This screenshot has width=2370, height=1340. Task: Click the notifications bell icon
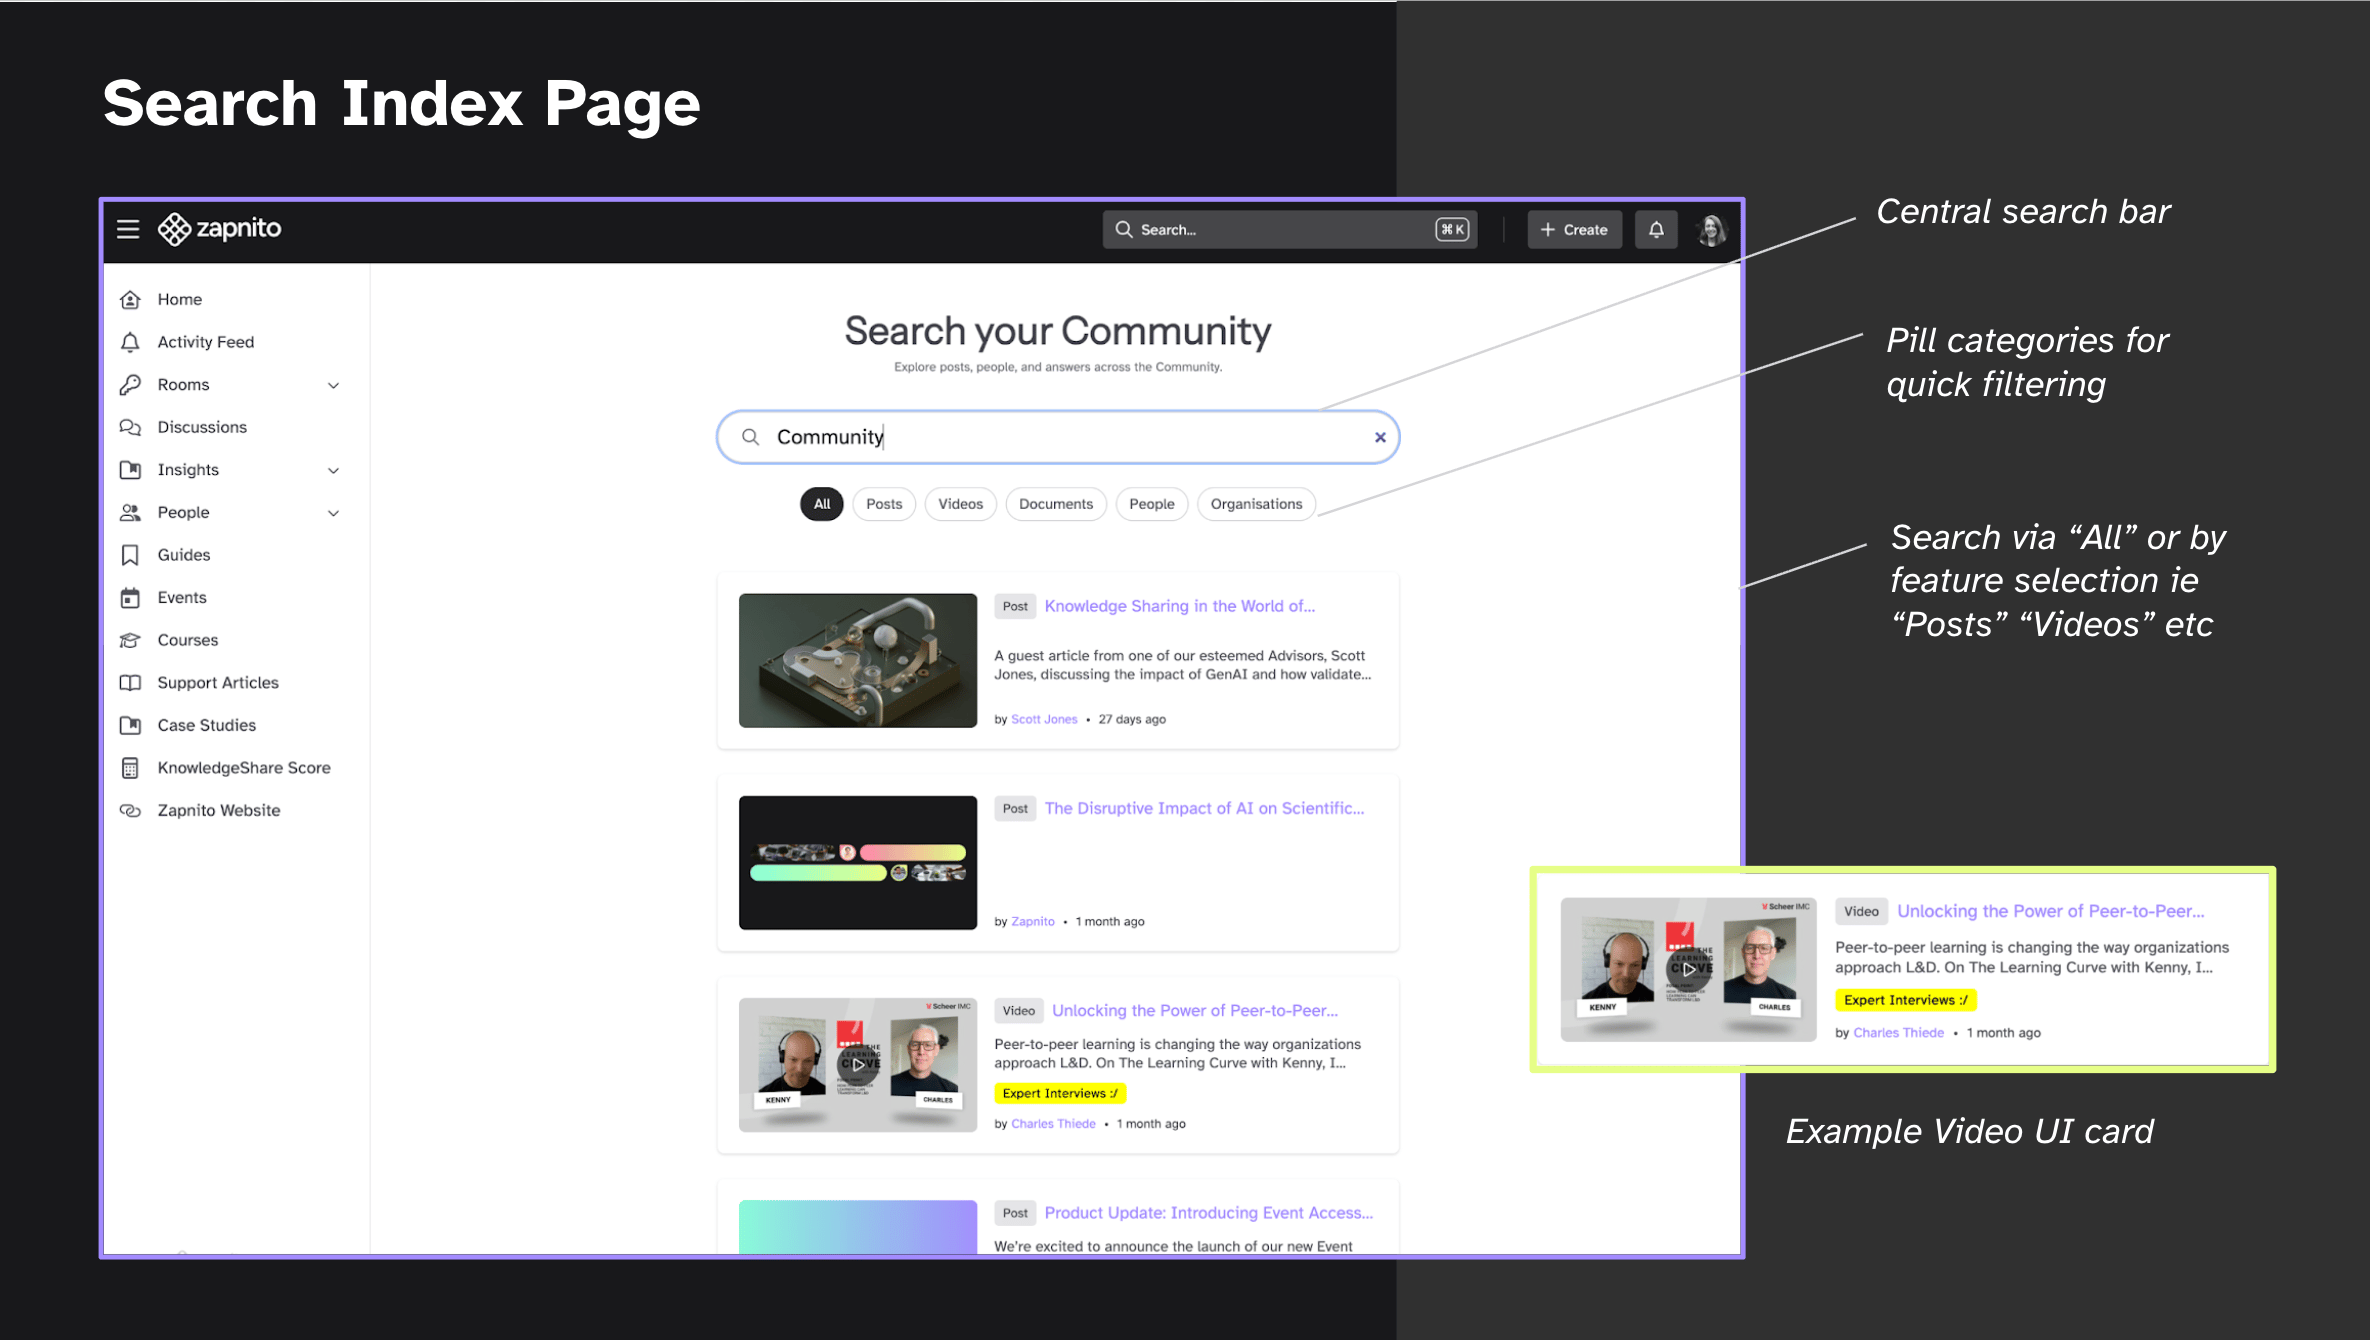[1656, 229]
